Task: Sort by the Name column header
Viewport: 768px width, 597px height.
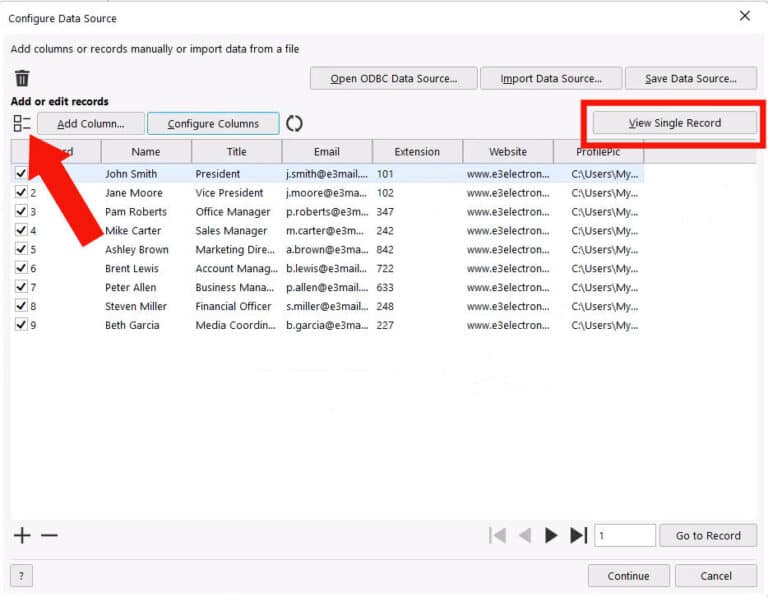Action: pos(146,152)
